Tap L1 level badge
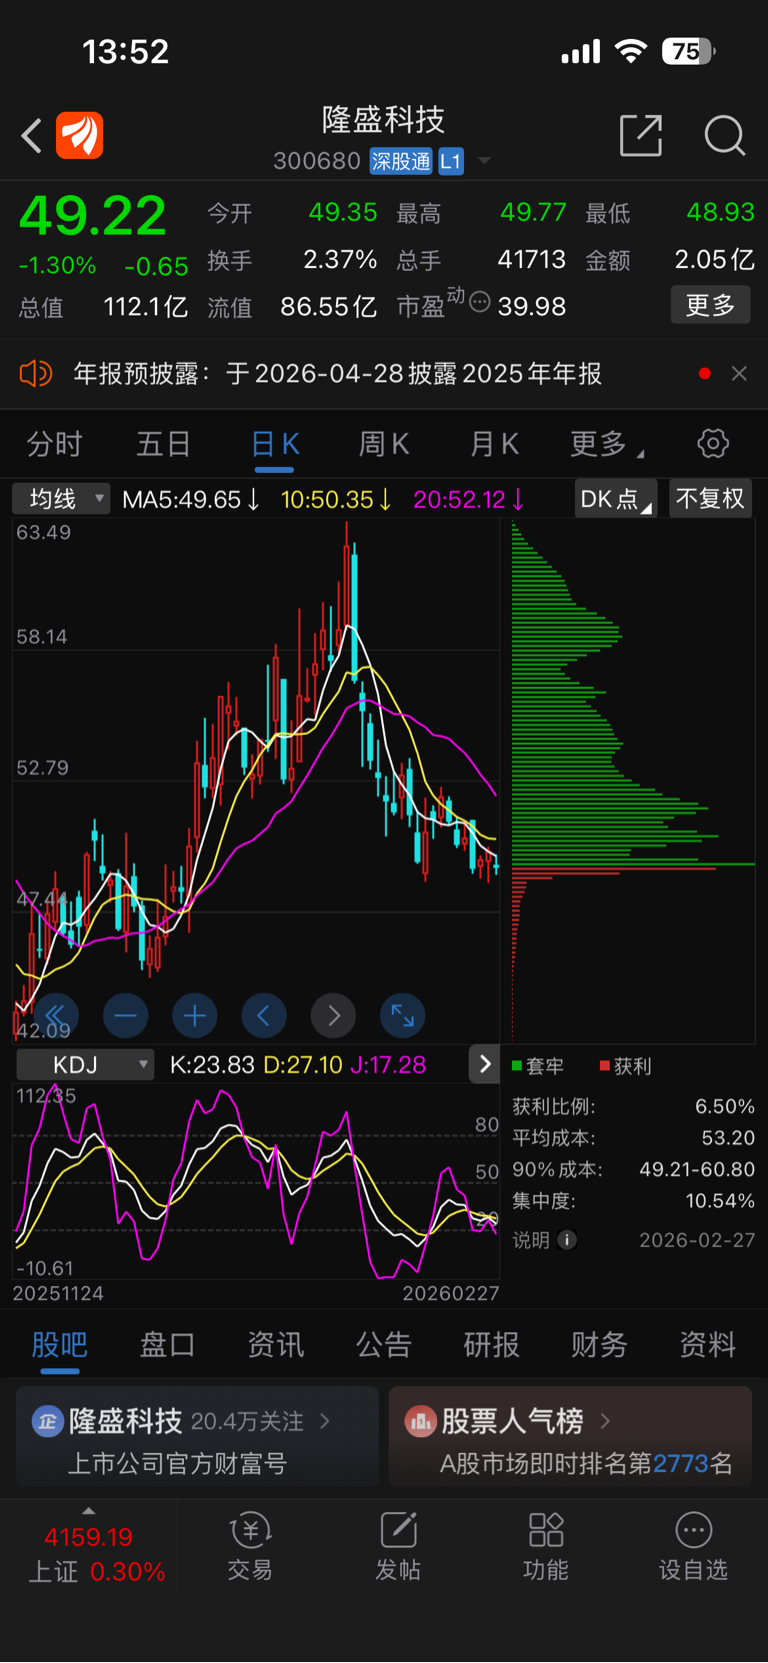The image size is (768, 1663). [450, 161]
